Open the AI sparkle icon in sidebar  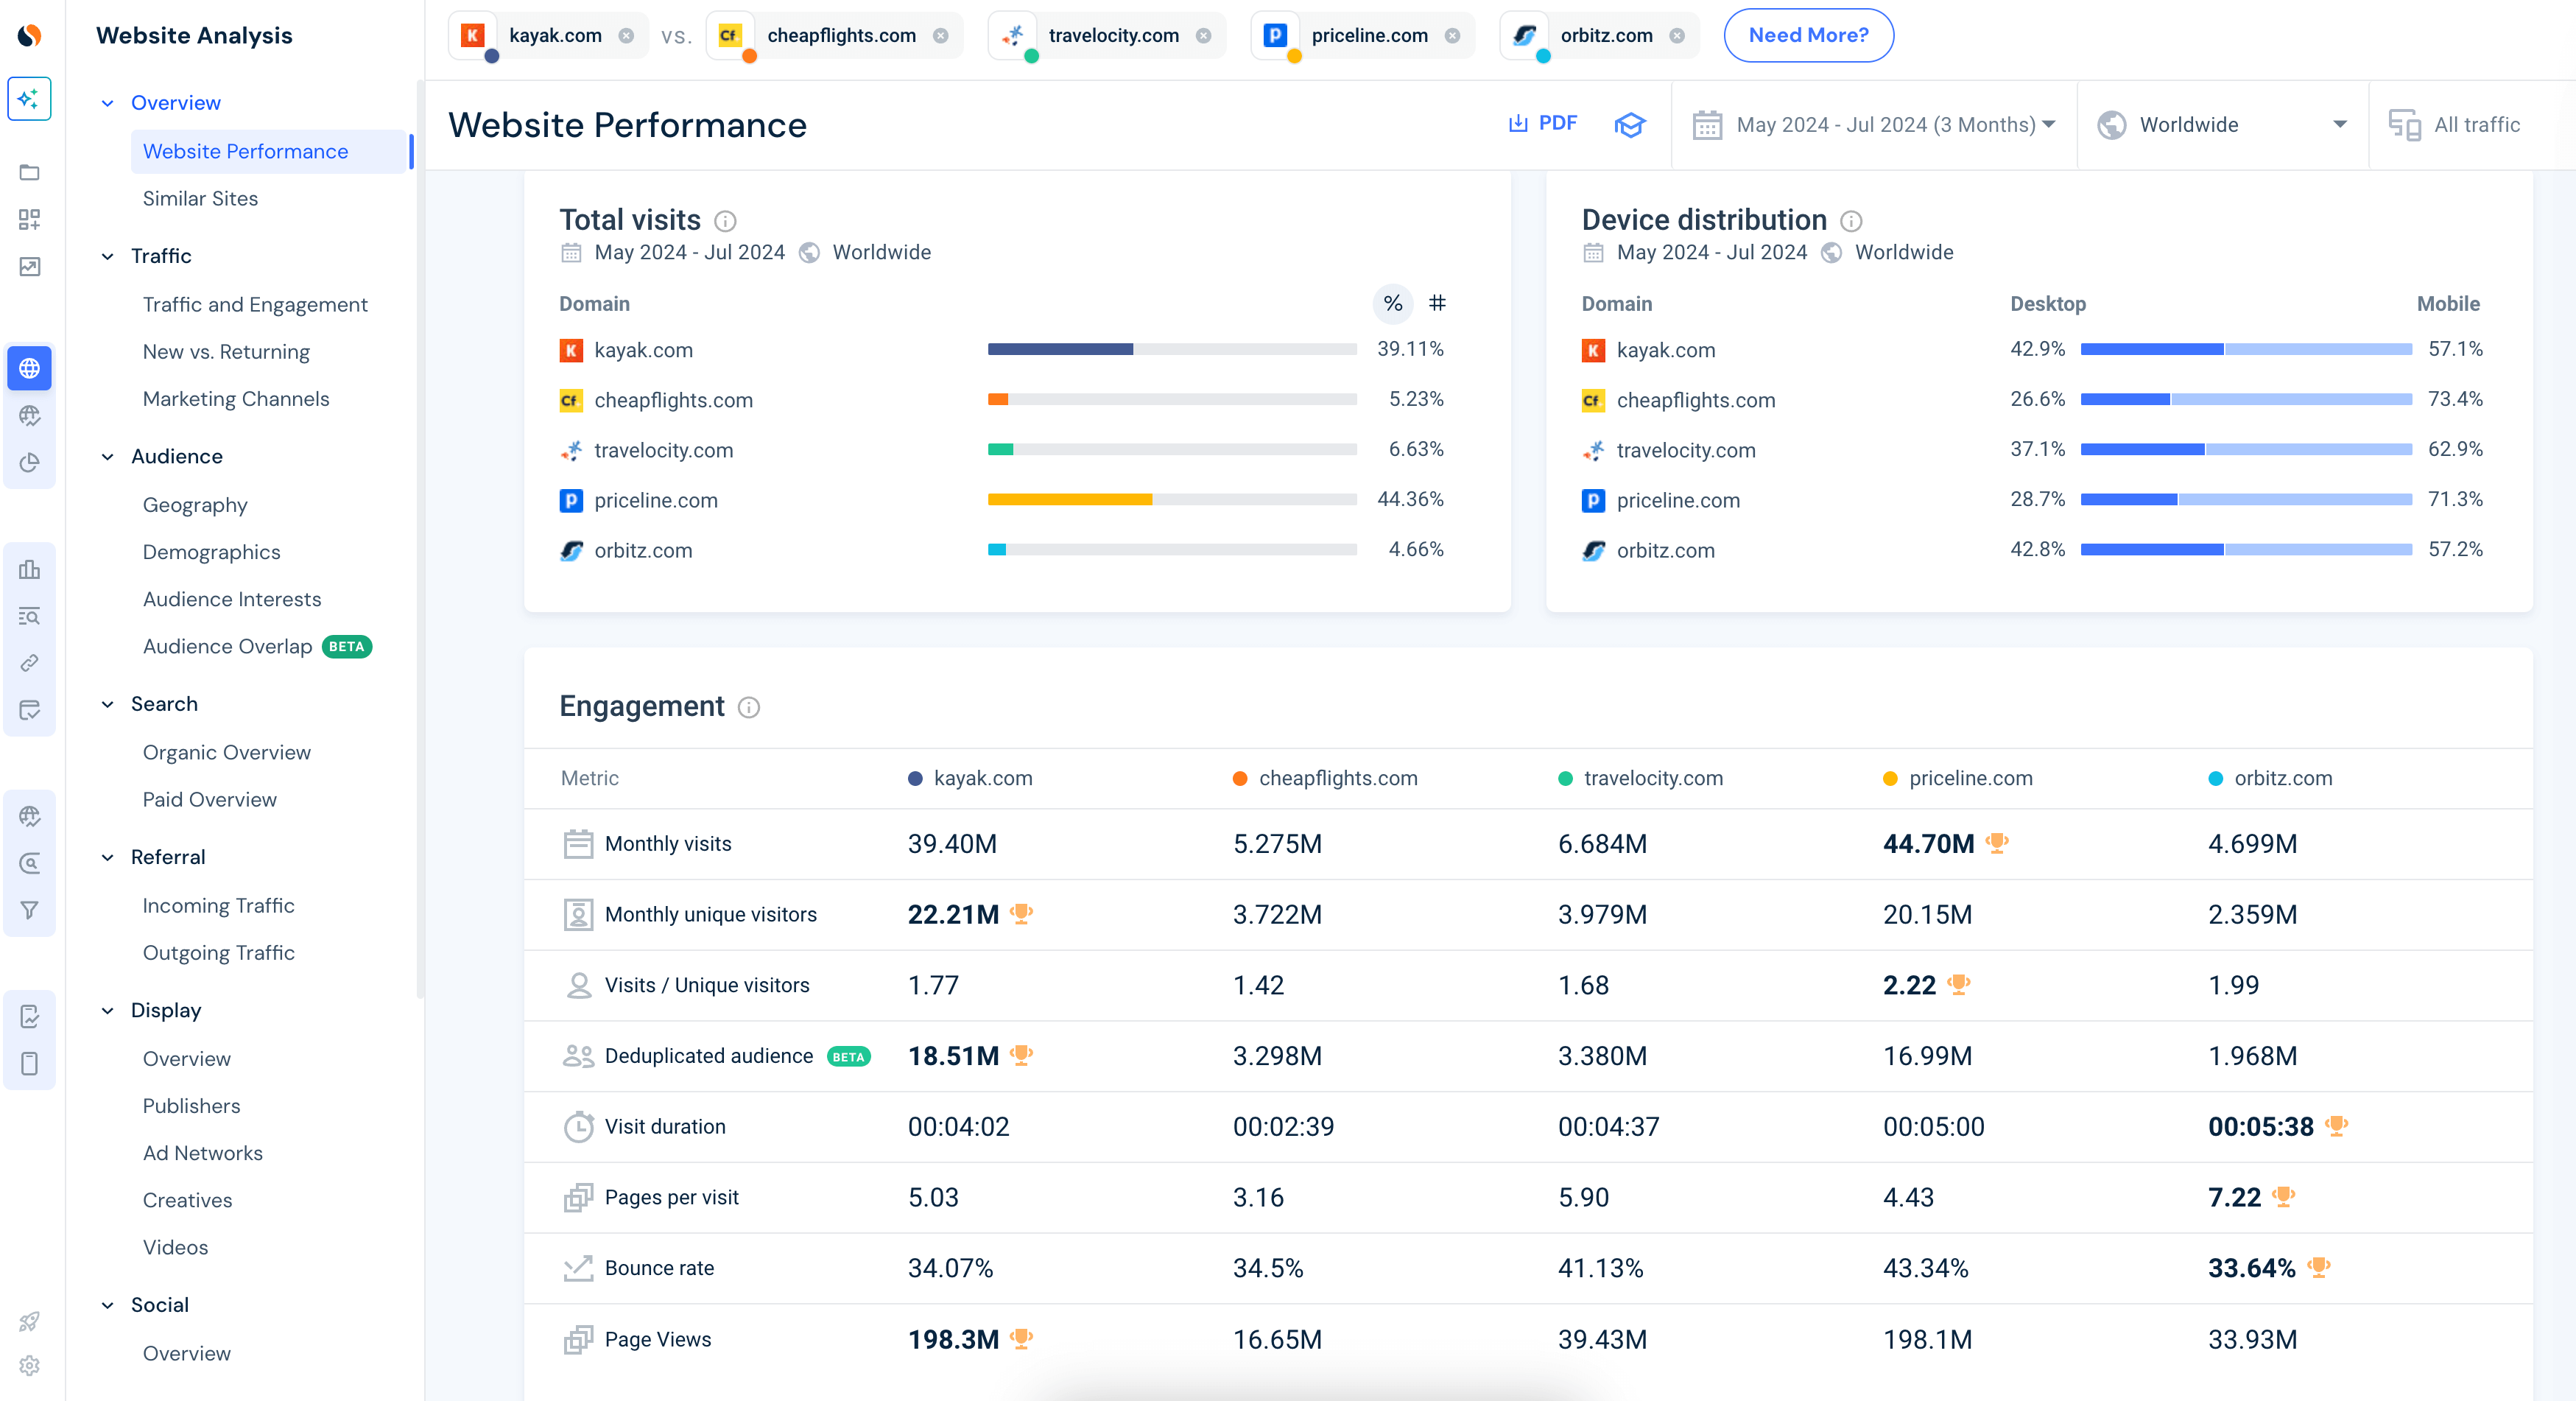pos(29,99)
